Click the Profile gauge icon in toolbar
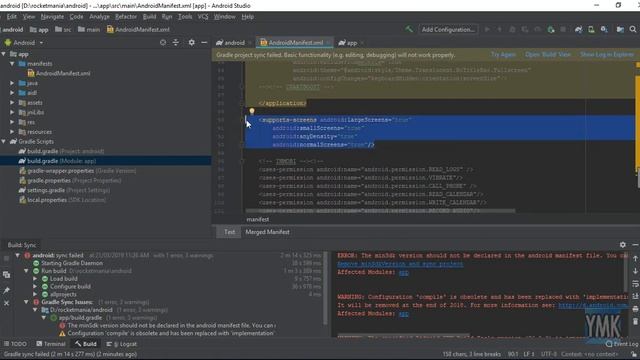 coord(538,29)
